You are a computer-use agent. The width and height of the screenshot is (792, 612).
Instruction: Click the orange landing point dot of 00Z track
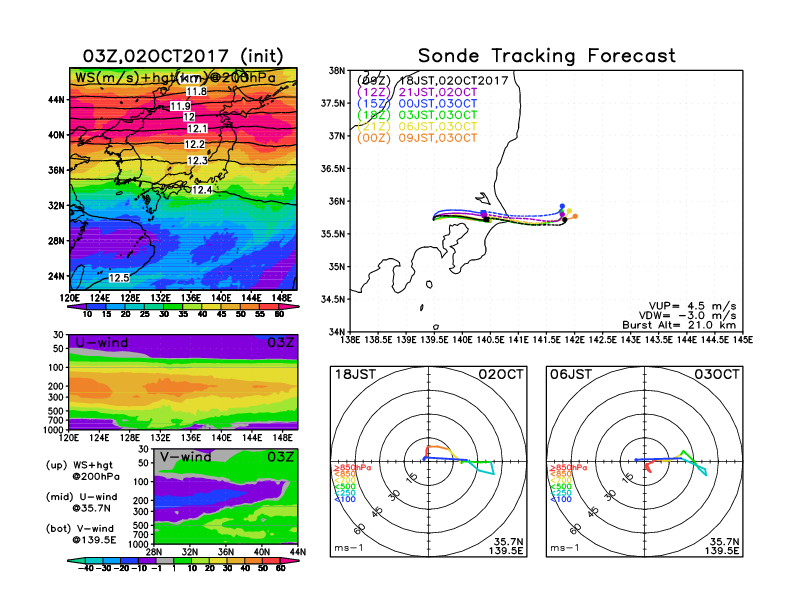point(575,217)
